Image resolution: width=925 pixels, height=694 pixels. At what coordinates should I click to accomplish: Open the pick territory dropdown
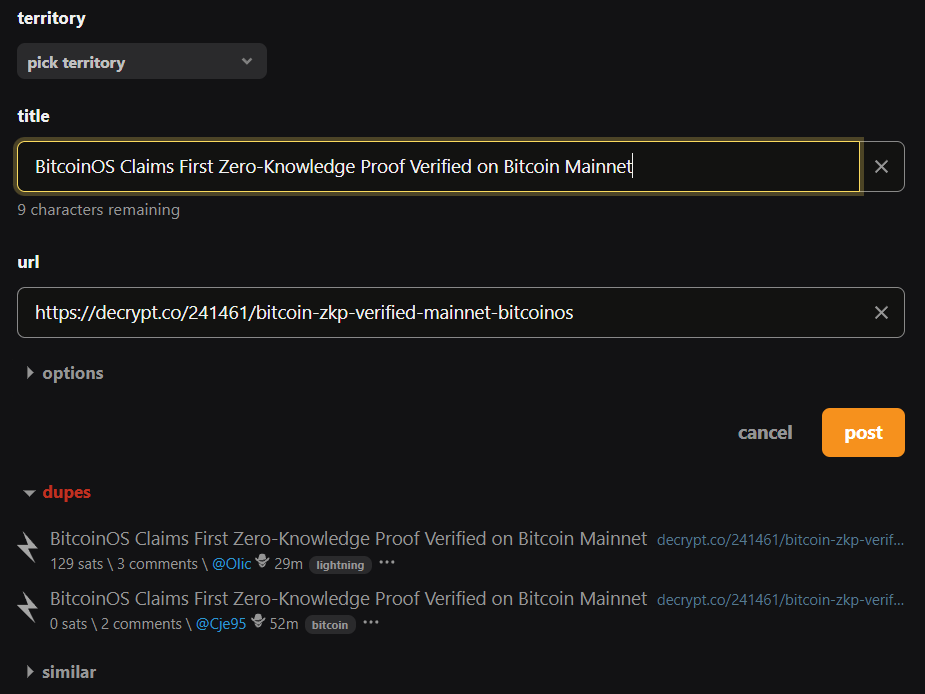click(x=142, y=62)
